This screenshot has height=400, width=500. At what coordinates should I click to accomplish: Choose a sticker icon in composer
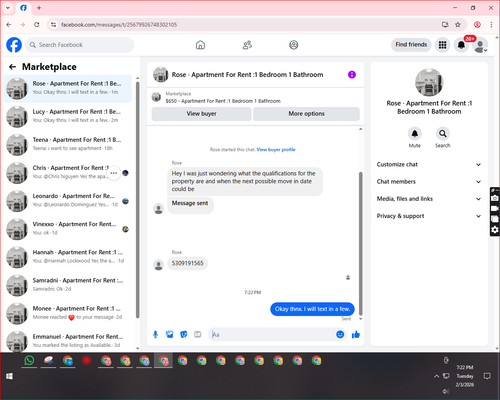pos(184,334)
